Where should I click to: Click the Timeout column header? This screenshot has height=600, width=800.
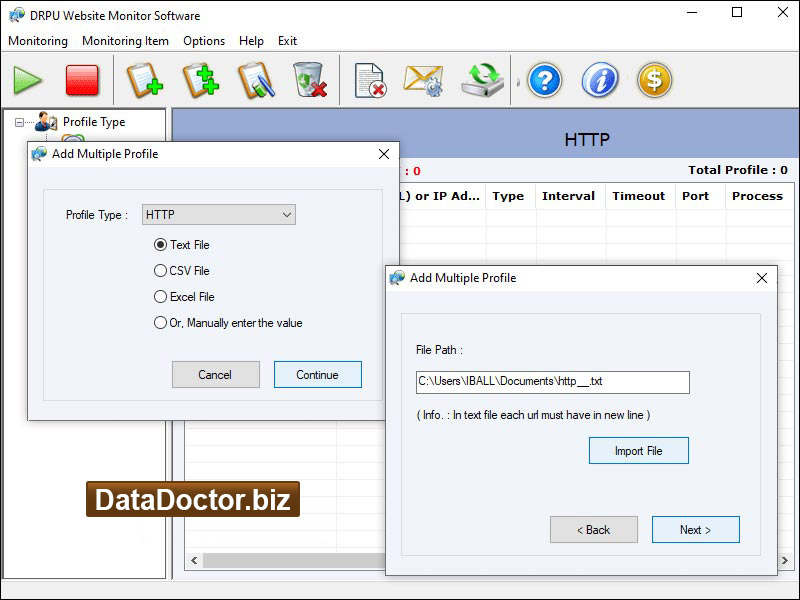[639, 196]
